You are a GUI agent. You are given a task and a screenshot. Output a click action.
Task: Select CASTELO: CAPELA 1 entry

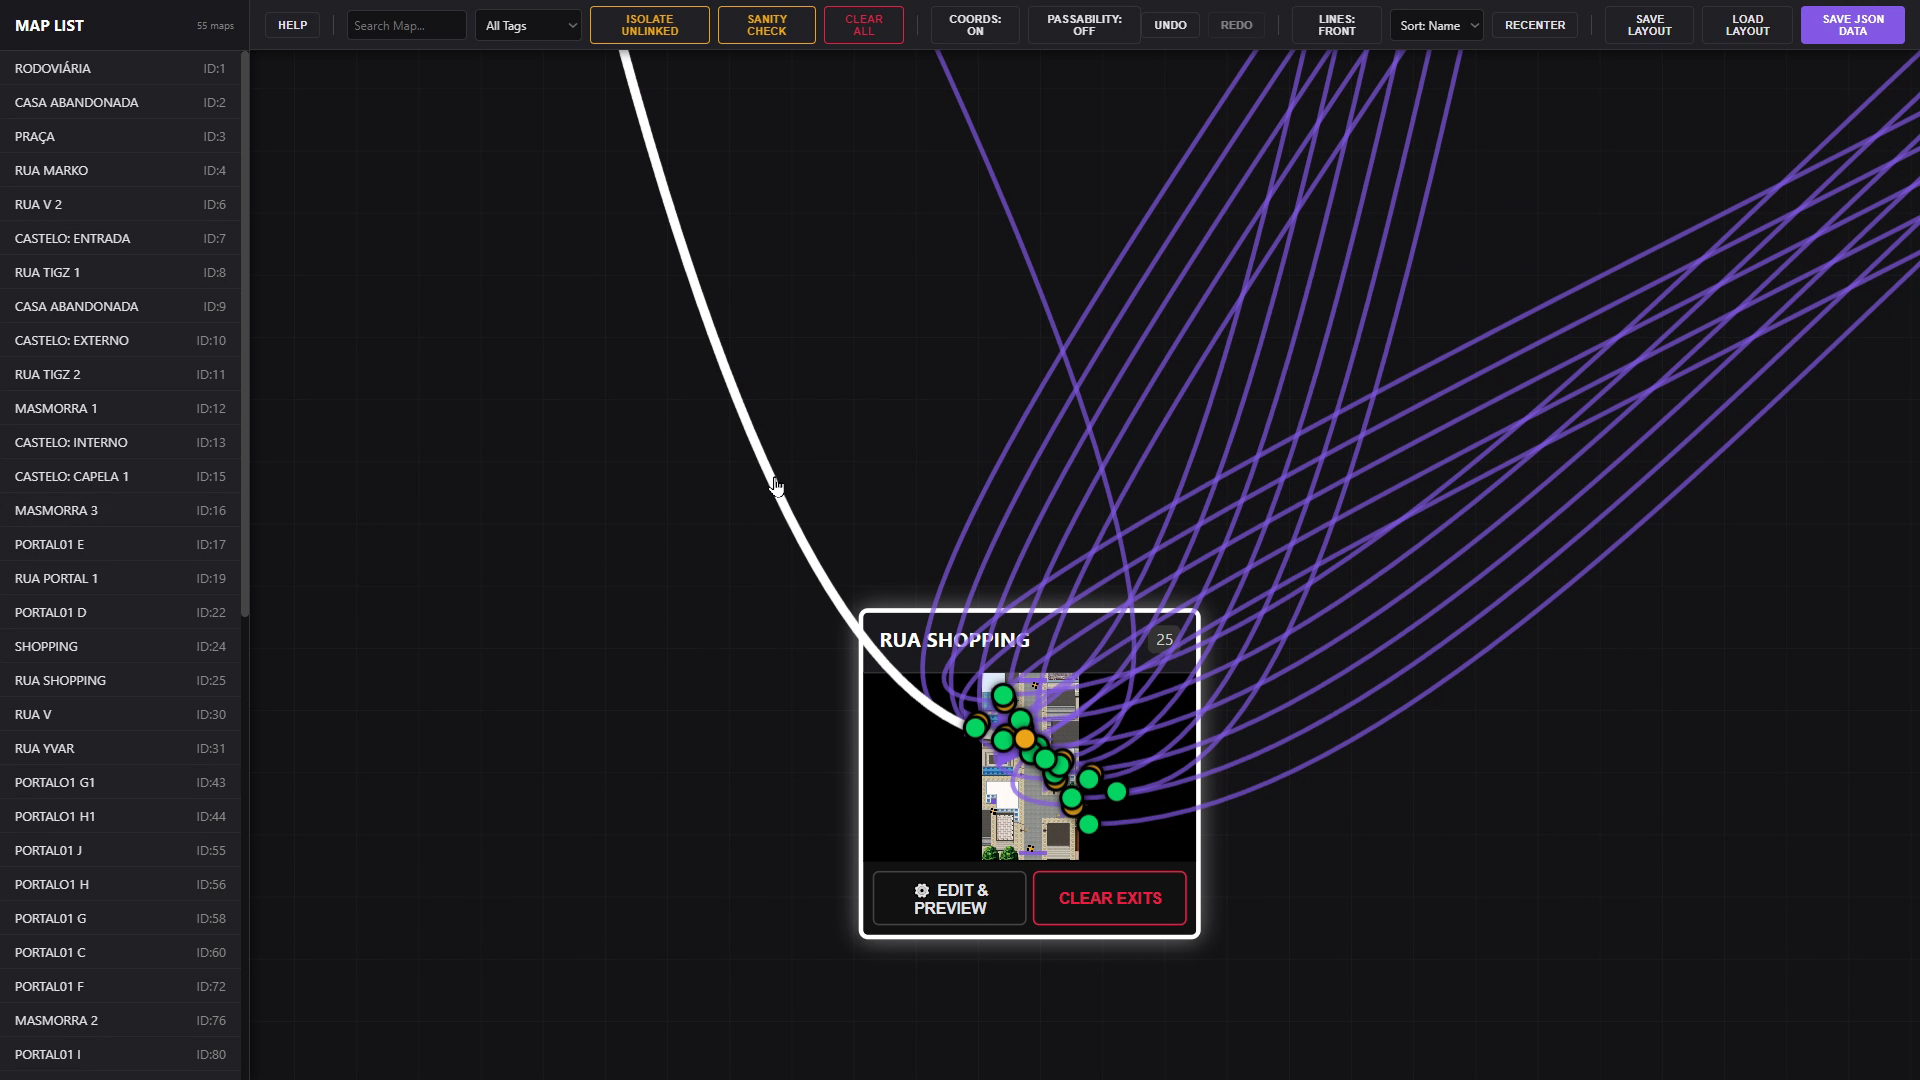point(120,476)
